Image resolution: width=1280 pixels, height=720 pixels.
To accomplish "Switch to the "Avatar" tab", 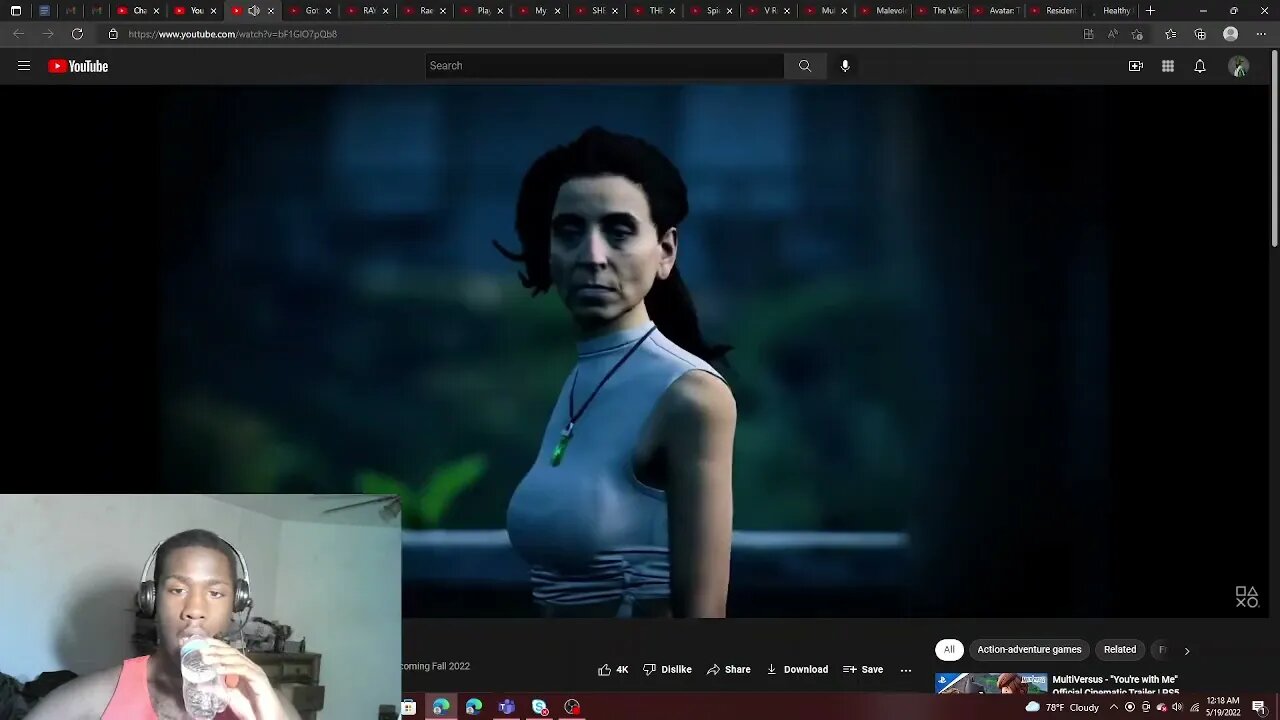I will point(997,11).
